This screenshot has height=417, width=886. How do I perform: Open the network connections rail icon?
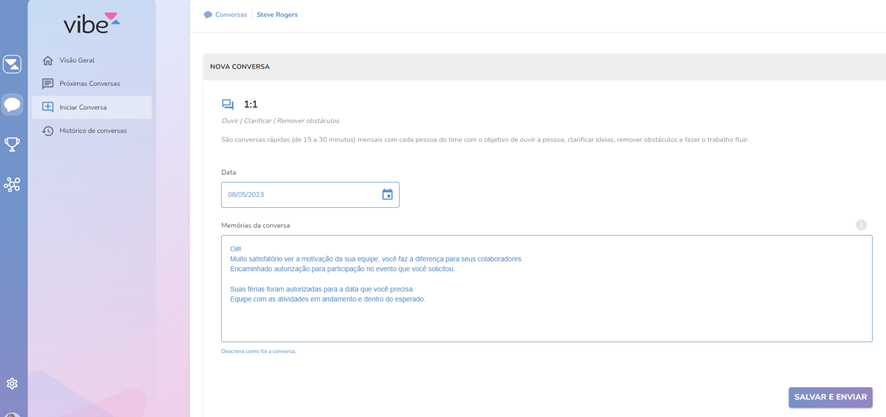12,185
